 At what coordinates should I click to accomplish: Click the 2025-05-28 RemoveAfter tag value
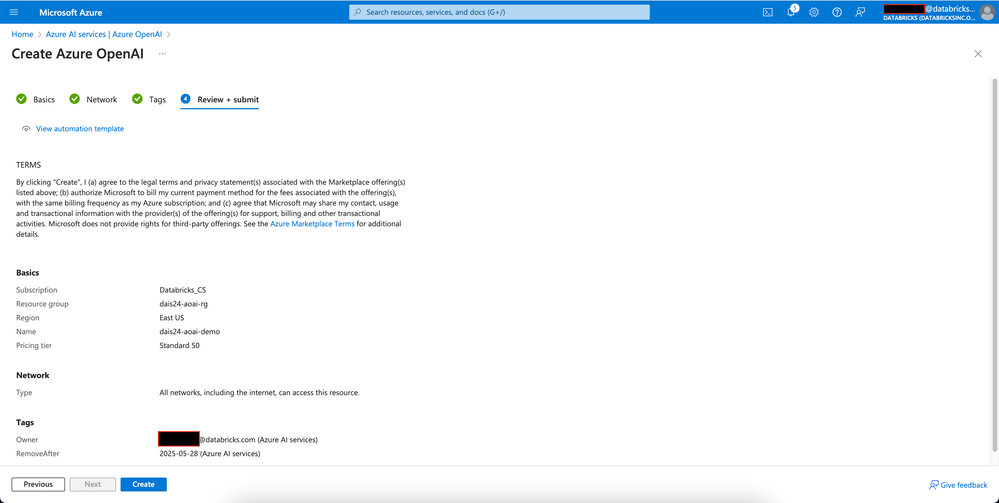pos(210,454)
